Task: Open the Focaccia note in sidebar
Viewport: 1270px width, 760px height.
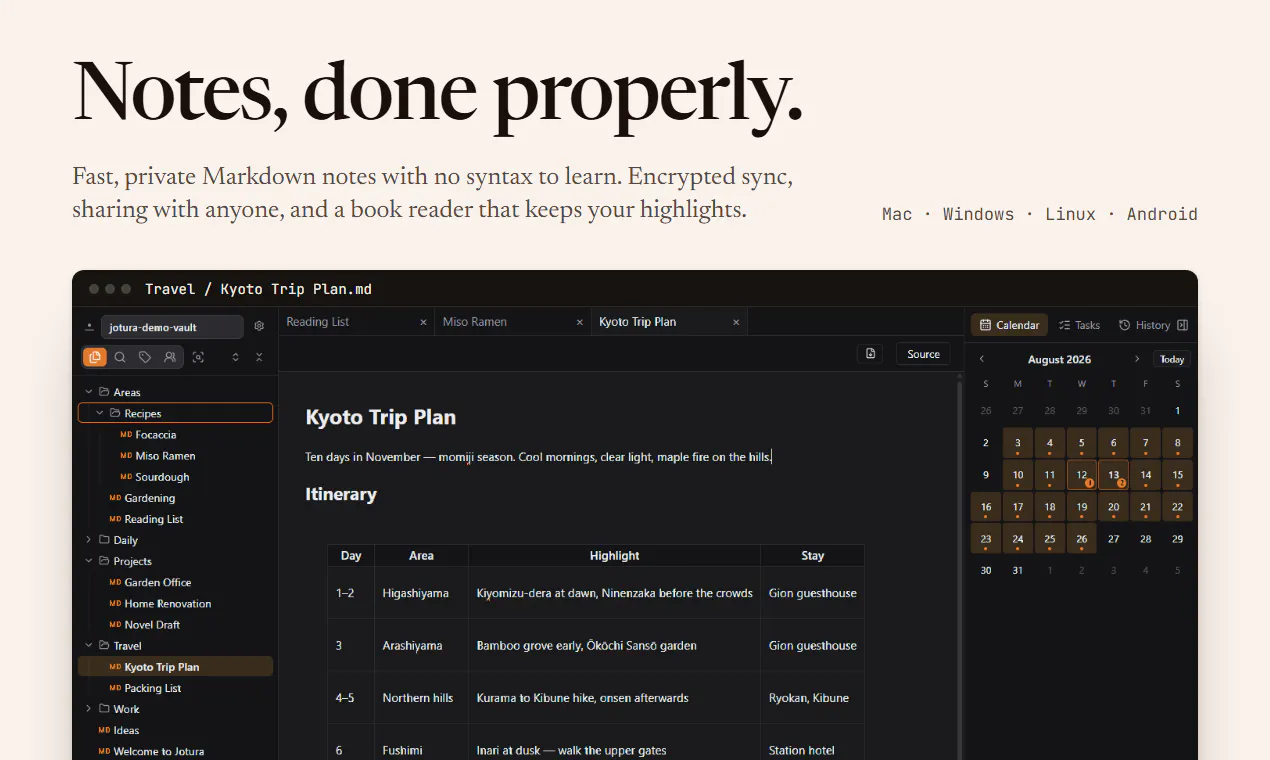Action: 155,435
